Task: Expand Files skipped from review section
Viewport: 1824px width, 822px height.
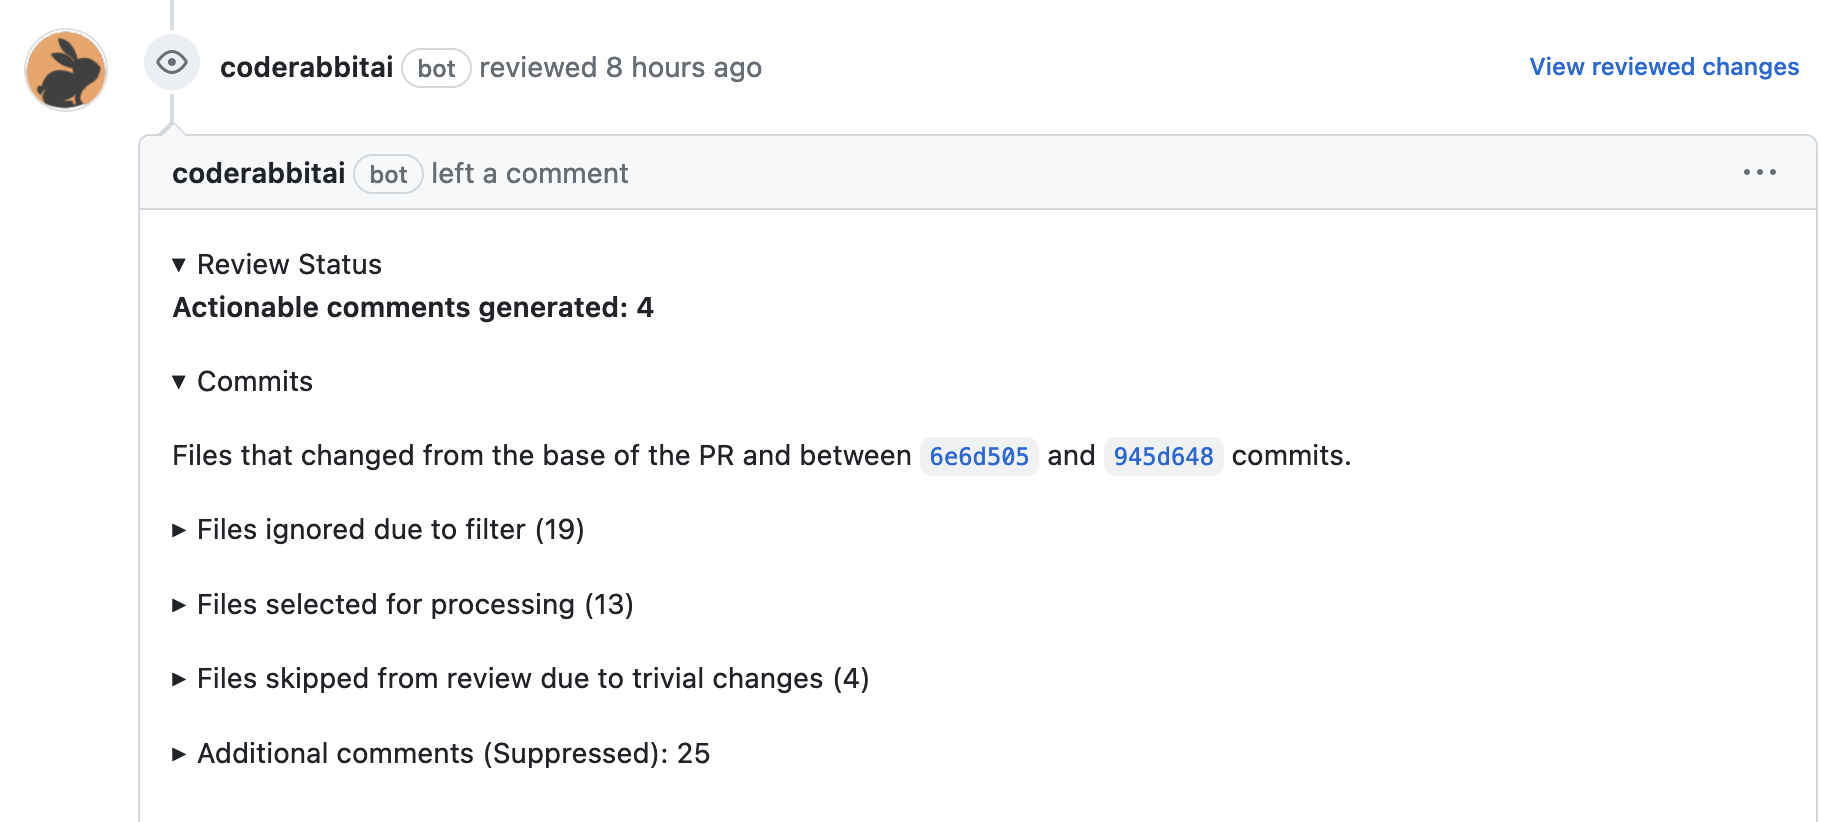Action: [x=521, y=678]
